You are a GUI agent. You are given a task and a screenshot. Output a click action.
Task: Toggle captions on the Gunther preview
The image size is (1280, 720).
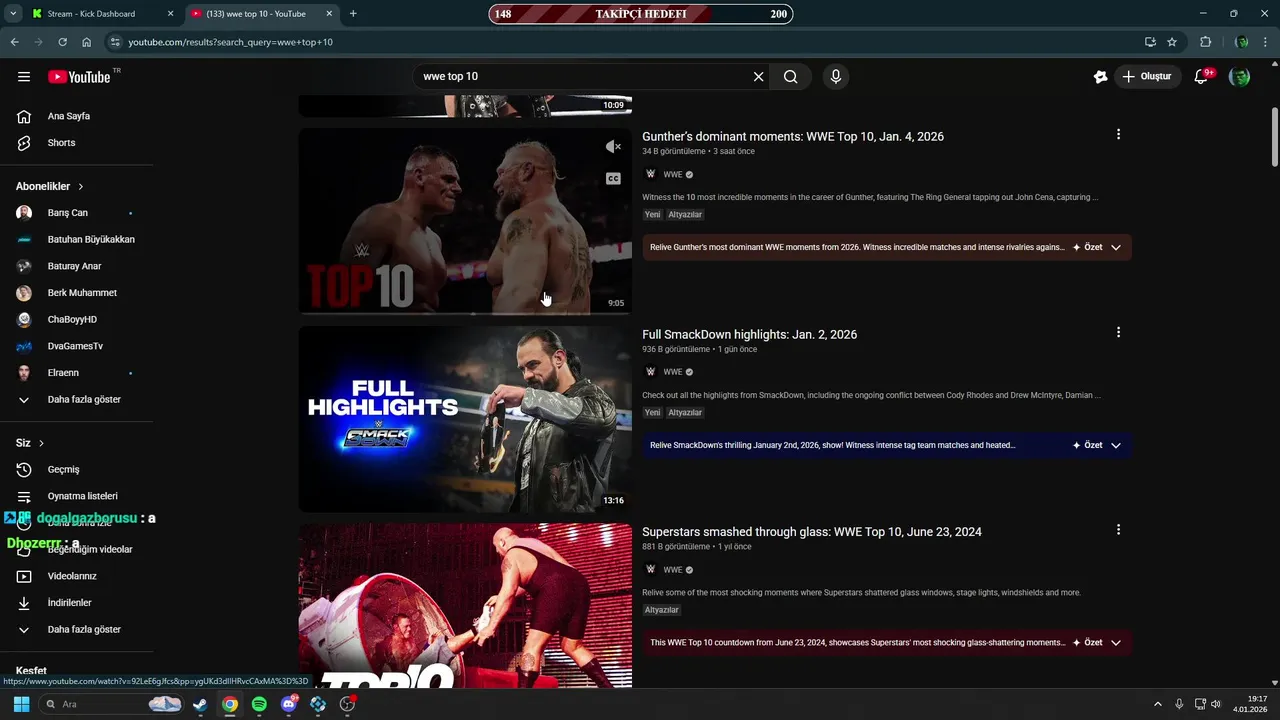tap(613, 179)
